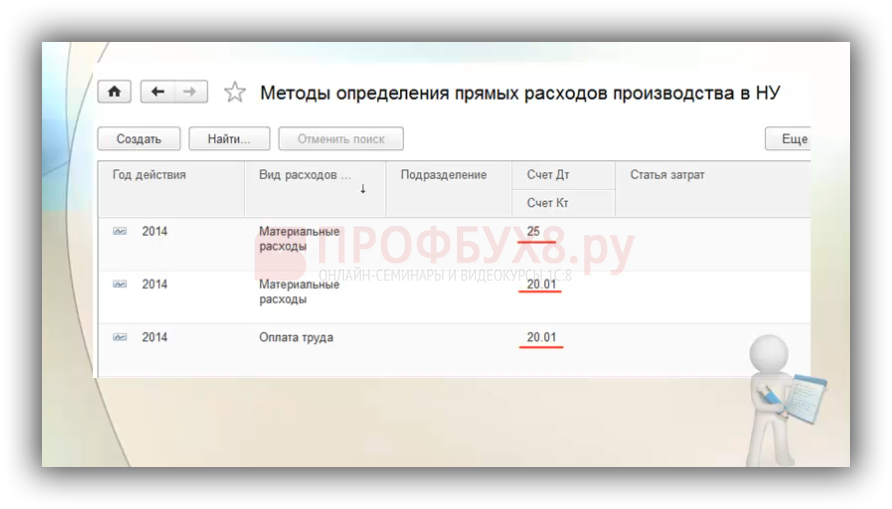Click the Статья затрат column header
Image resolution: width=892 pixels, height=509 pixels.
667,175
